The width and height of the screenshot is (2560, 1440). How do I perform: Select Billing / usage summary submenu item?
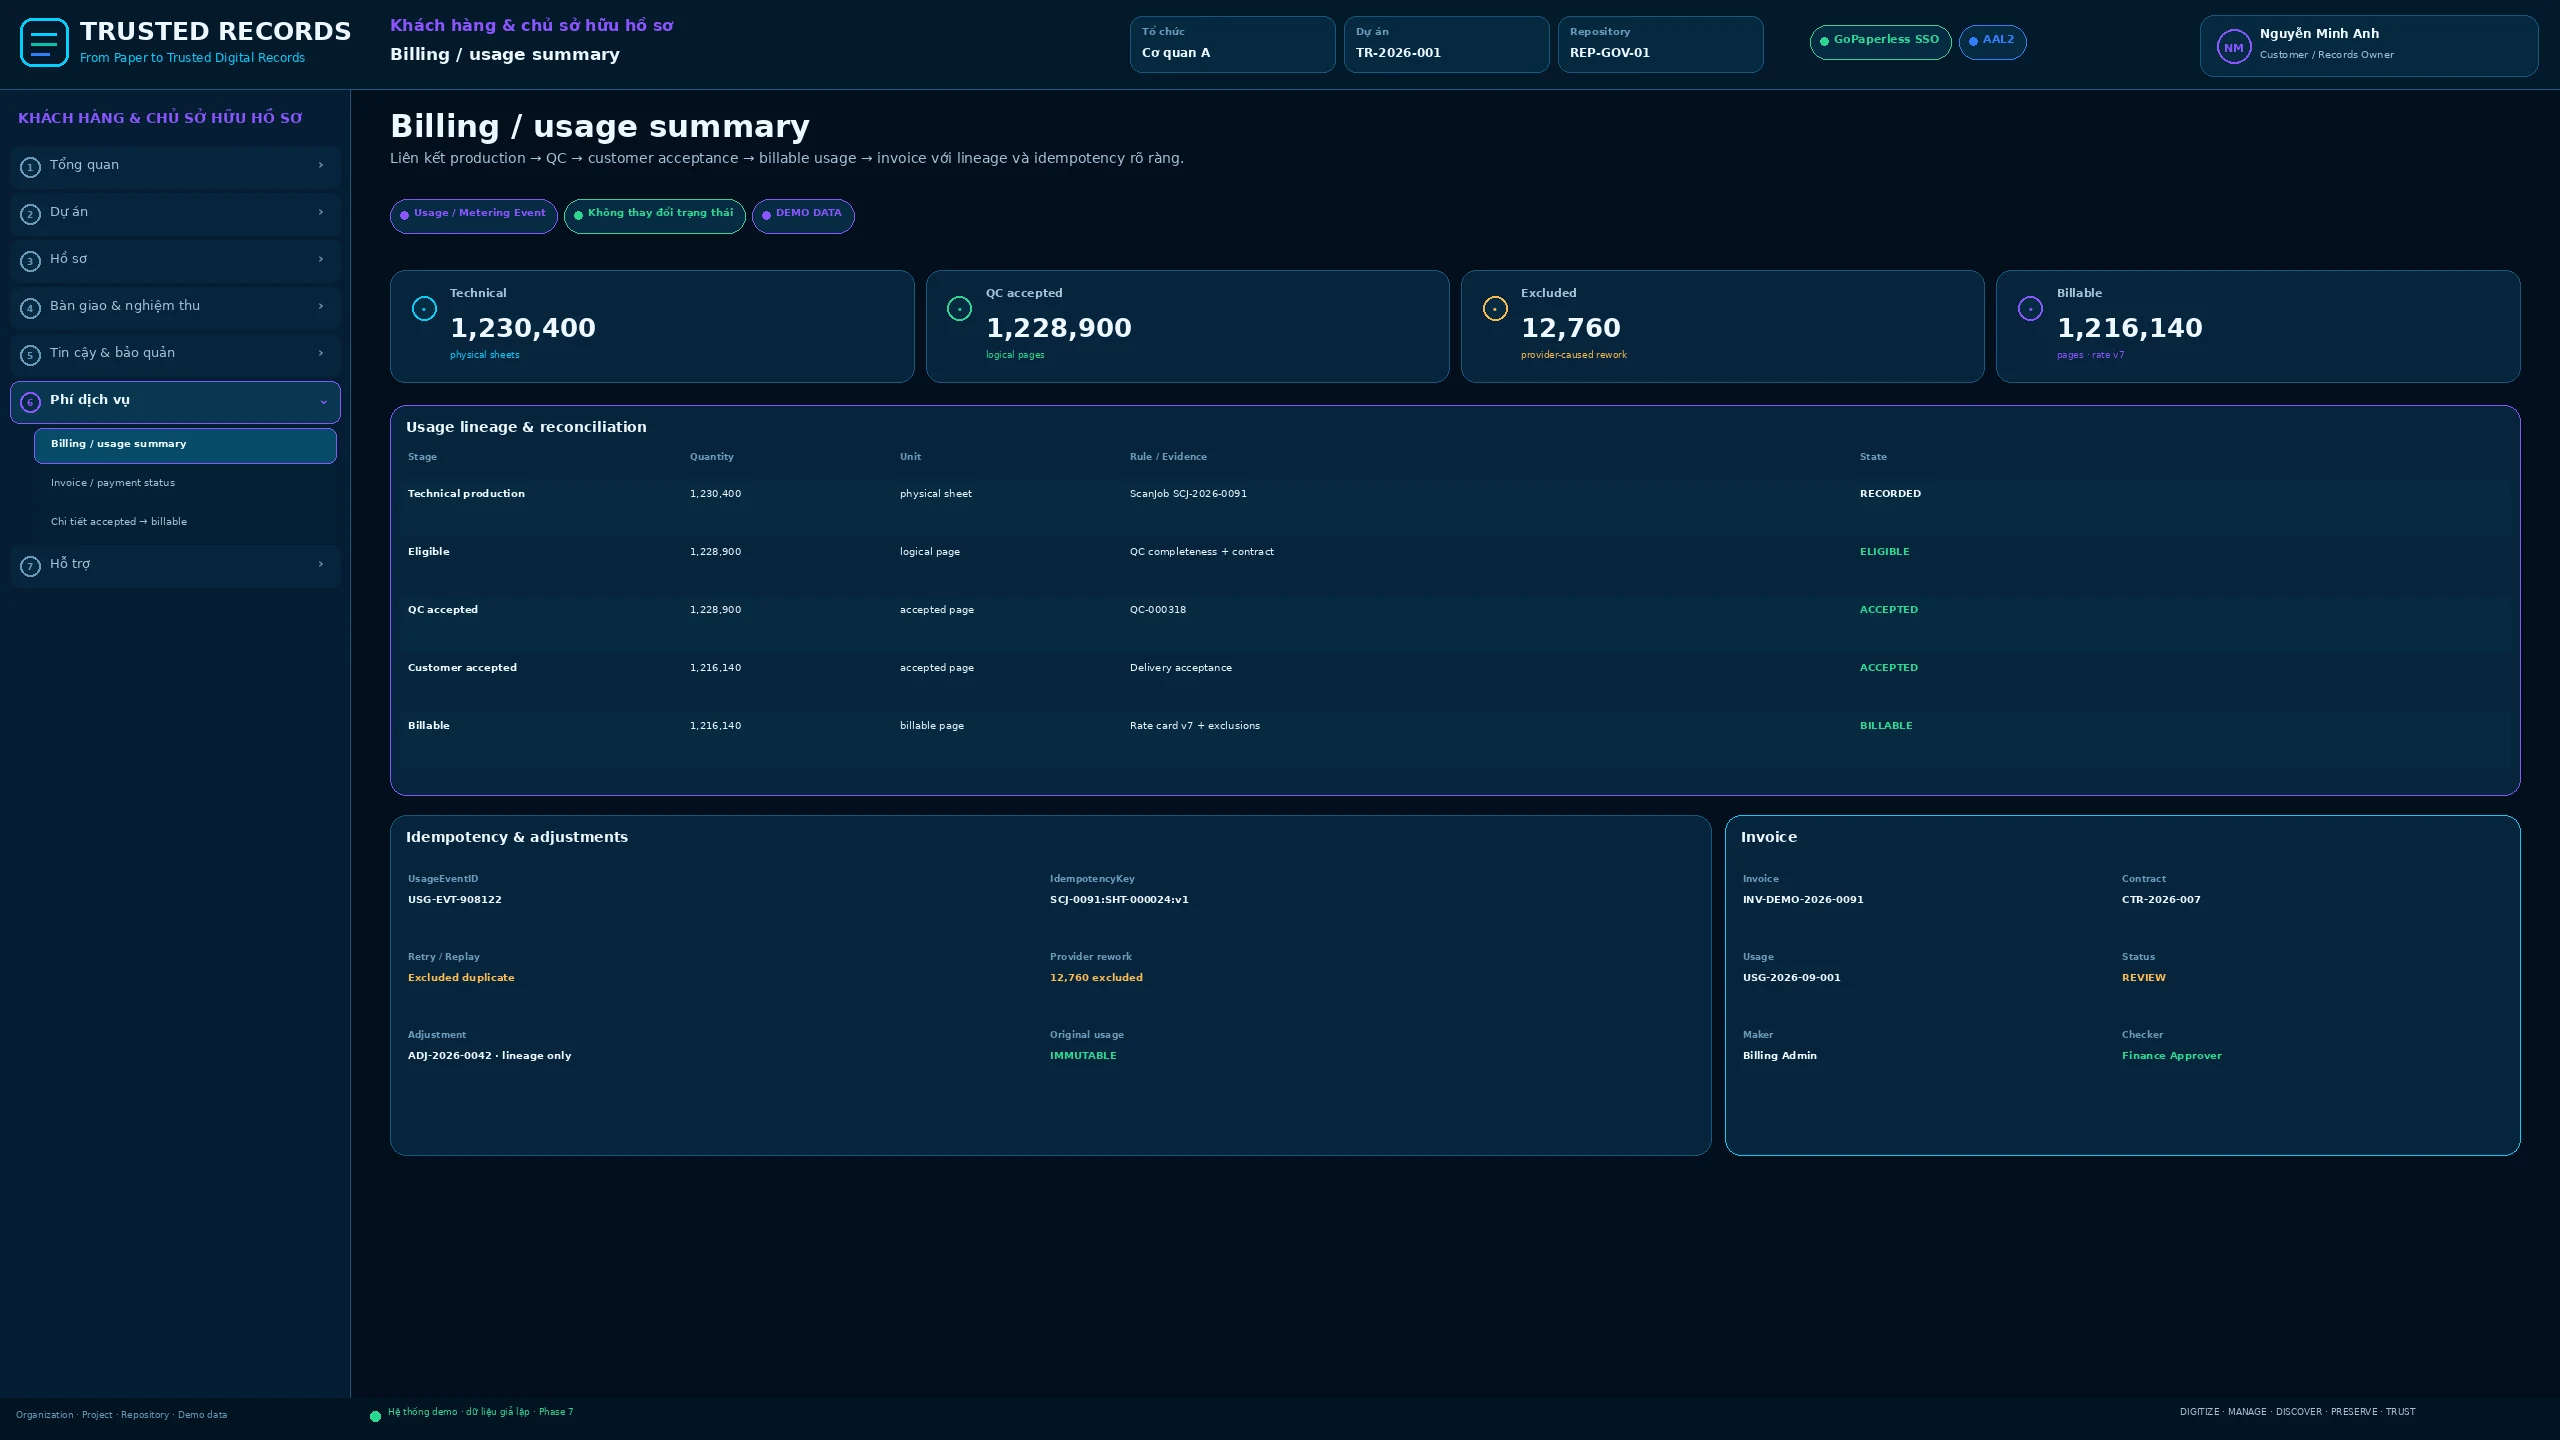185,445
